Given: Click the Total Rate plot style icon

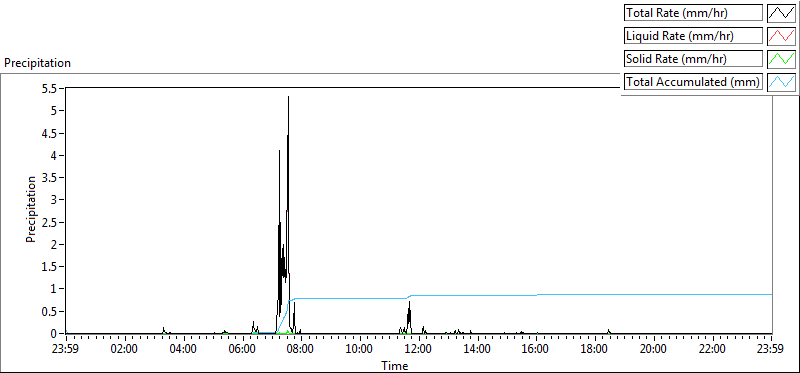Looking at the screenshot, I should (x=781, y=13).
